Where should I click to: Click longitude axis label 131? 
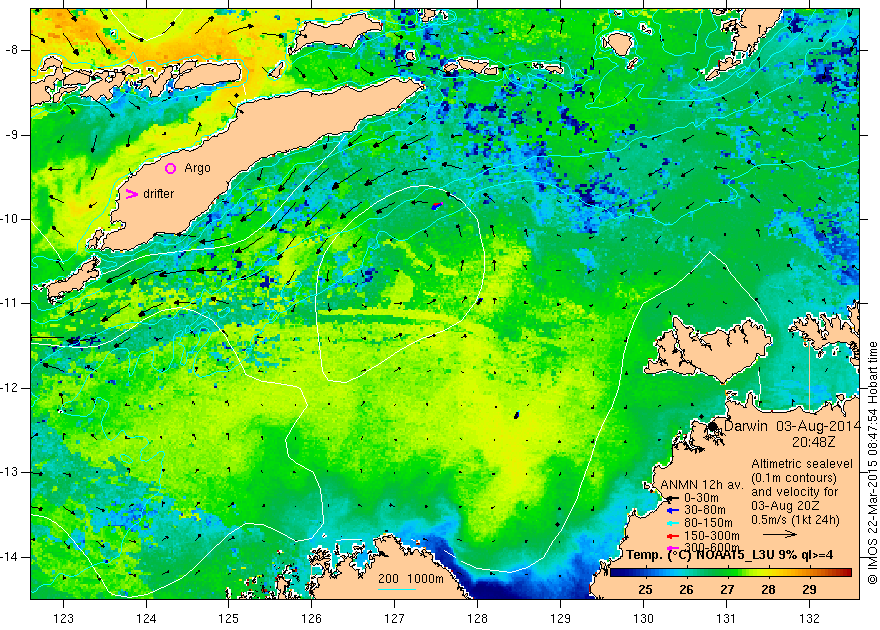tap(726, 619)
